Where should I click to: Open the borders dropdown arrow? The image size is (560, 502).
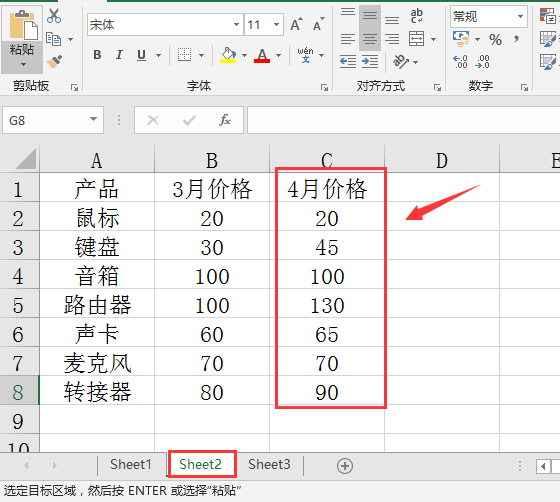(x=201, y=55)
